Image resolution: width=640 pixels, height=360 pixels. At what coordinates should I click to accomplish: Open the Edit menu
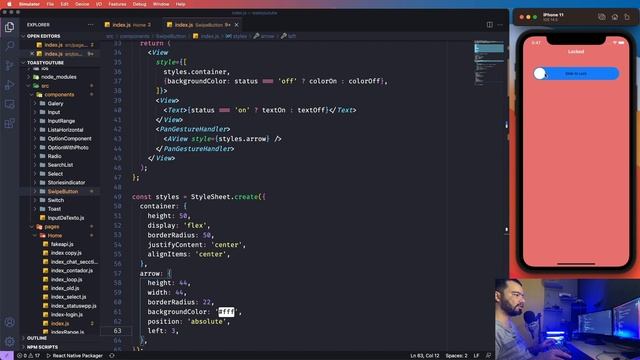(x=64, y=4)
